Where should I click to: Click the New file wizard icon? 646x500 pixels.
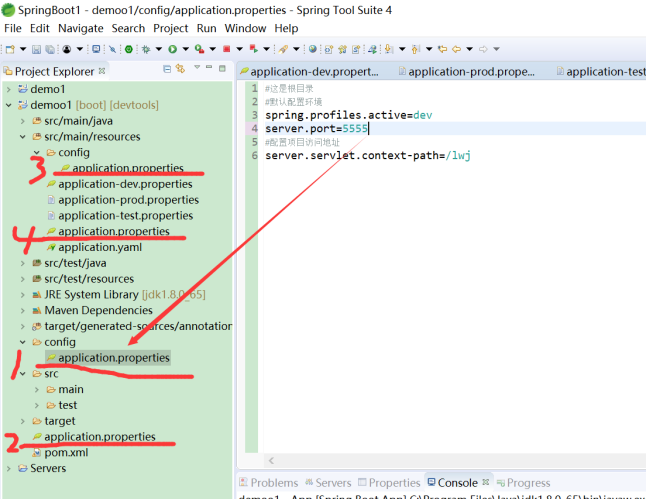pos(10,49)
